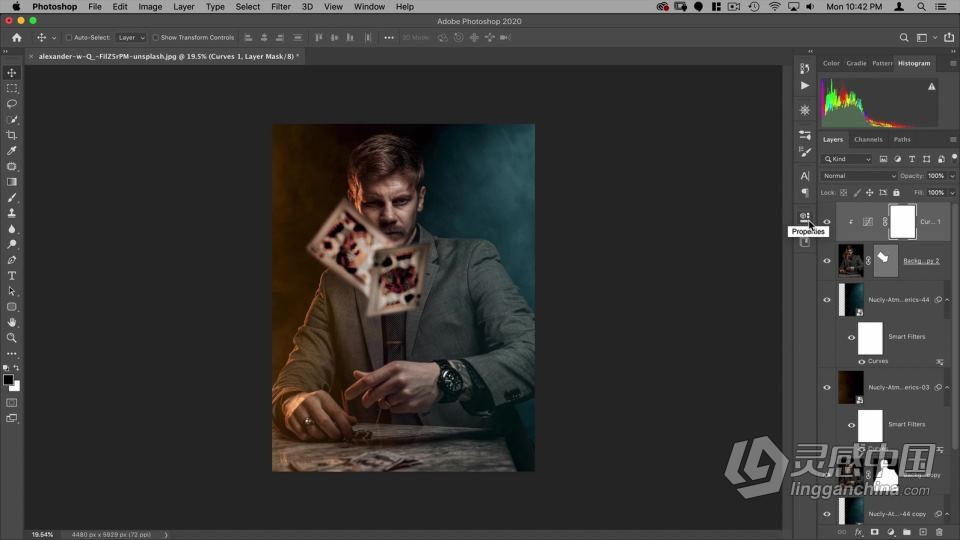Choose the Zoom tool
This screenshot has height=540, width=960.
pyautogui.click(x=12, y=338)
